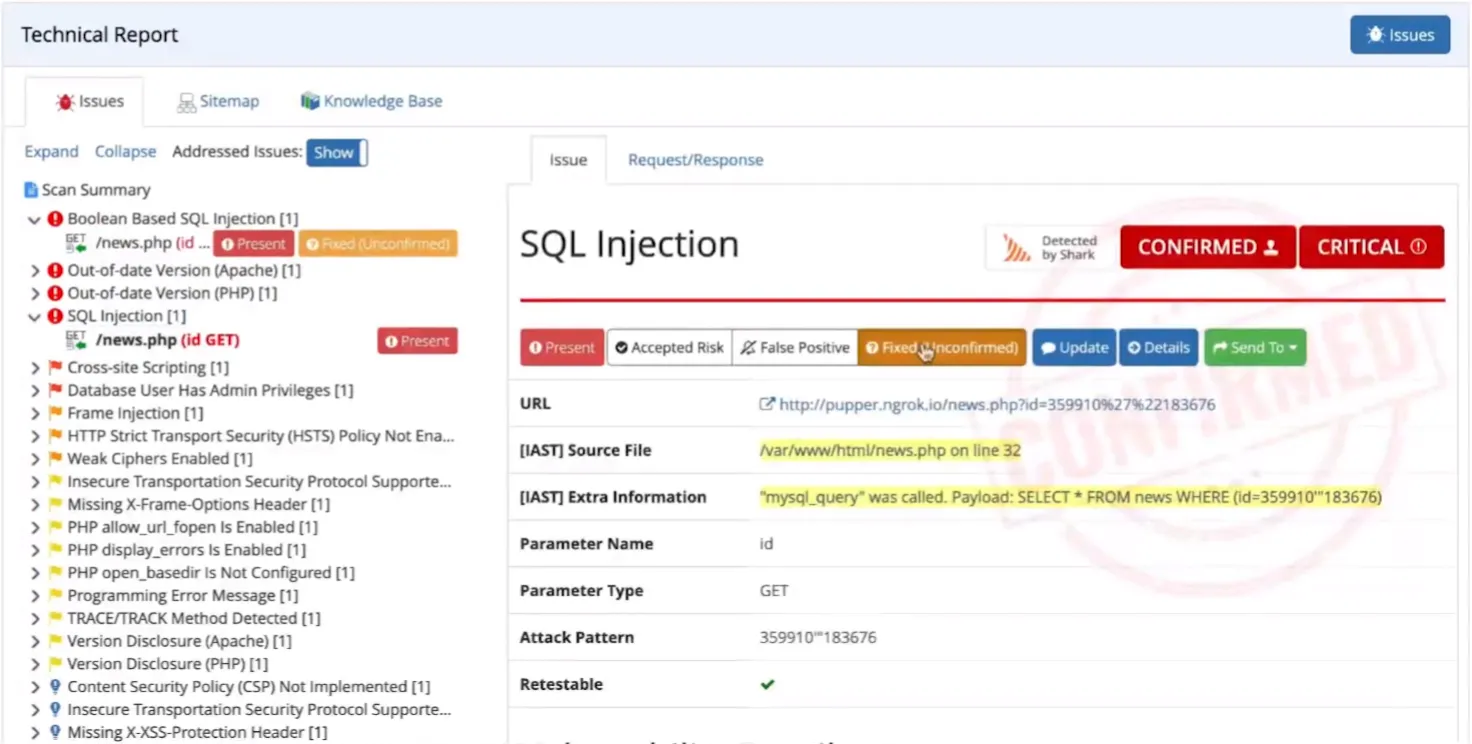Click Fixed (Unconfirmed) badge in the tree

tap(378, 244)
